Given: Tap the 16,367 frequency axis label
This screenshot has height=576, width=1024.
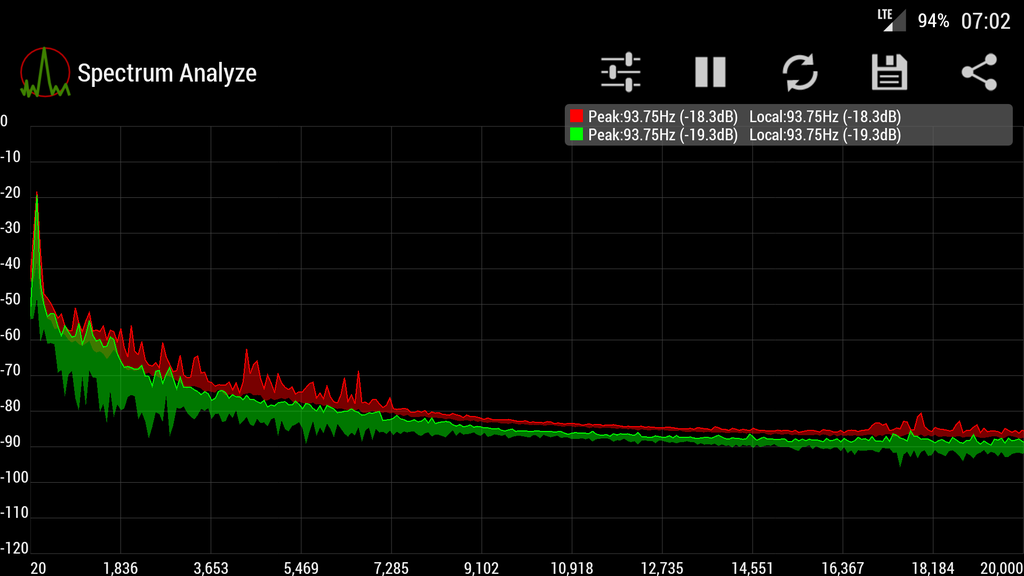Looking at the screenshot, I should pos(842,568).
